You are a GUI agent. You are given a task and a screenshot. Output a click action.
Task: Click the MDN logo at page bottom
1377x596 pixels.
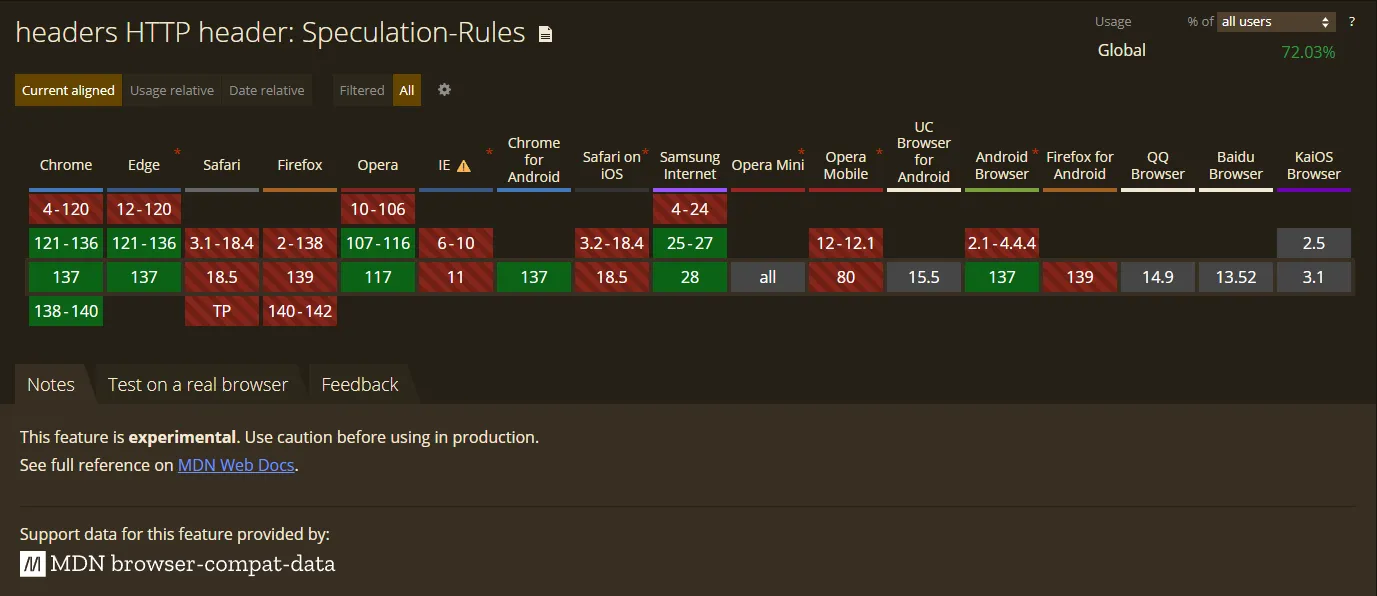[31, 563]
